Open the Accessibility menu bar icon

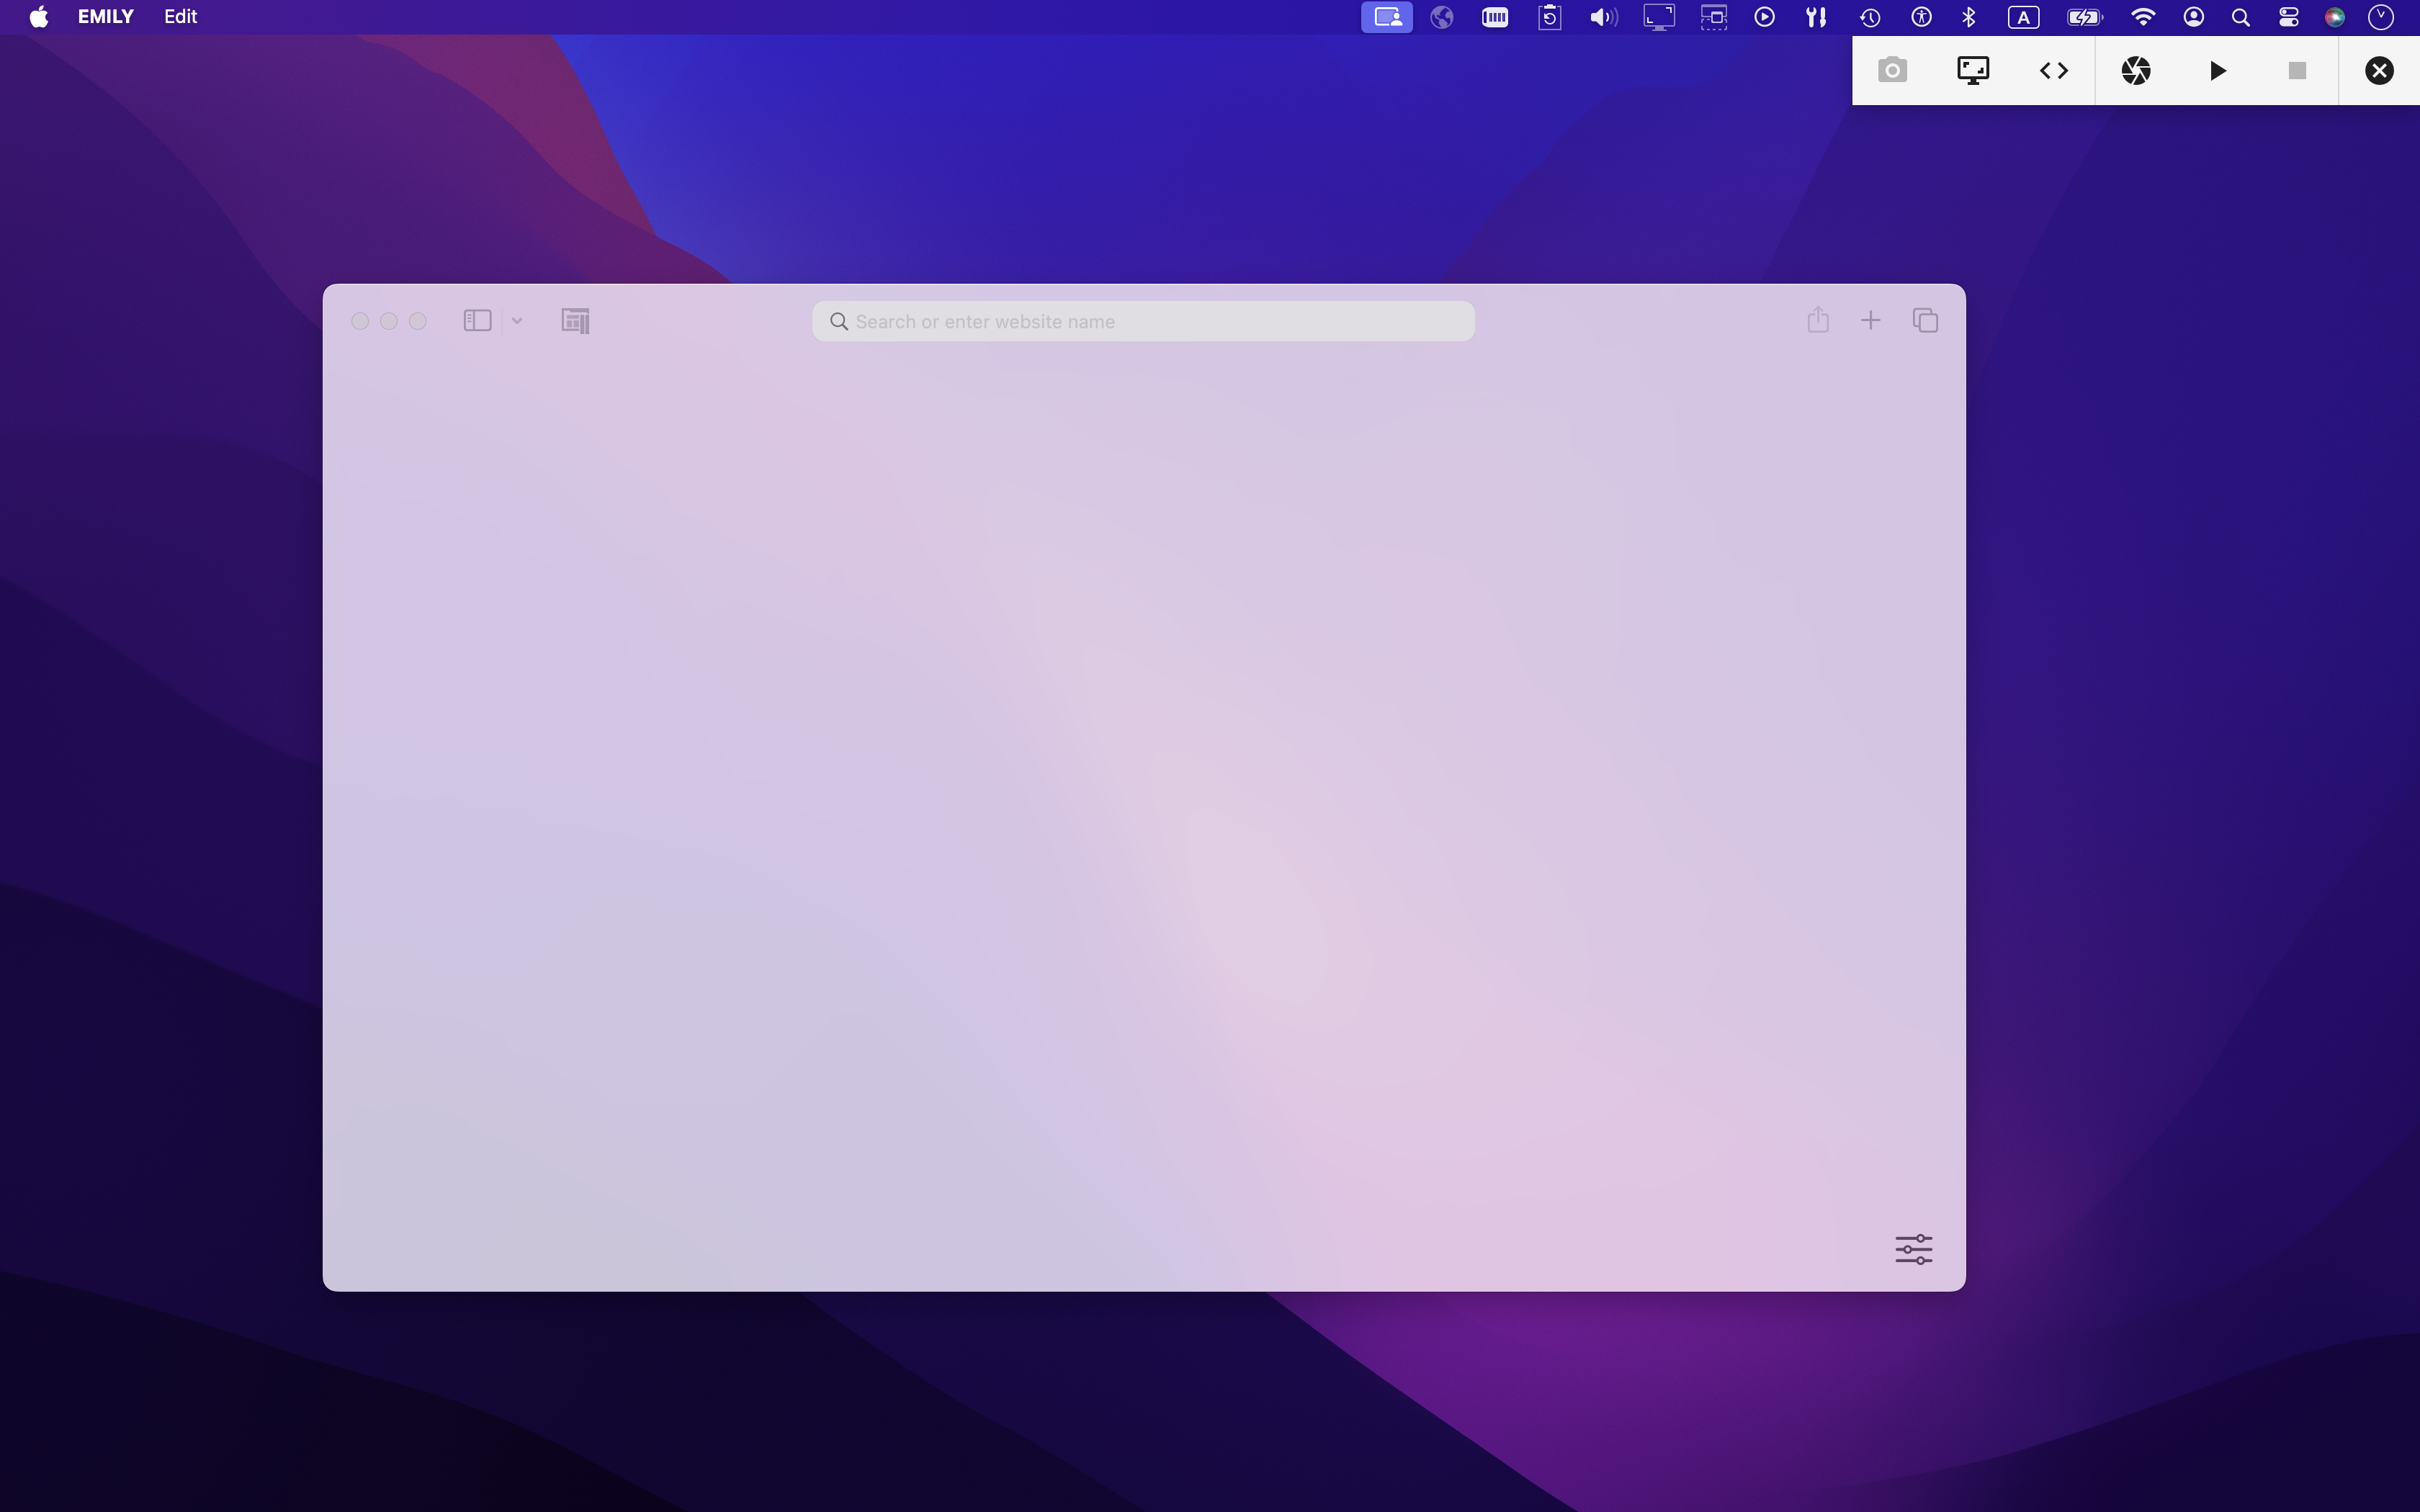click(1921, 17)
